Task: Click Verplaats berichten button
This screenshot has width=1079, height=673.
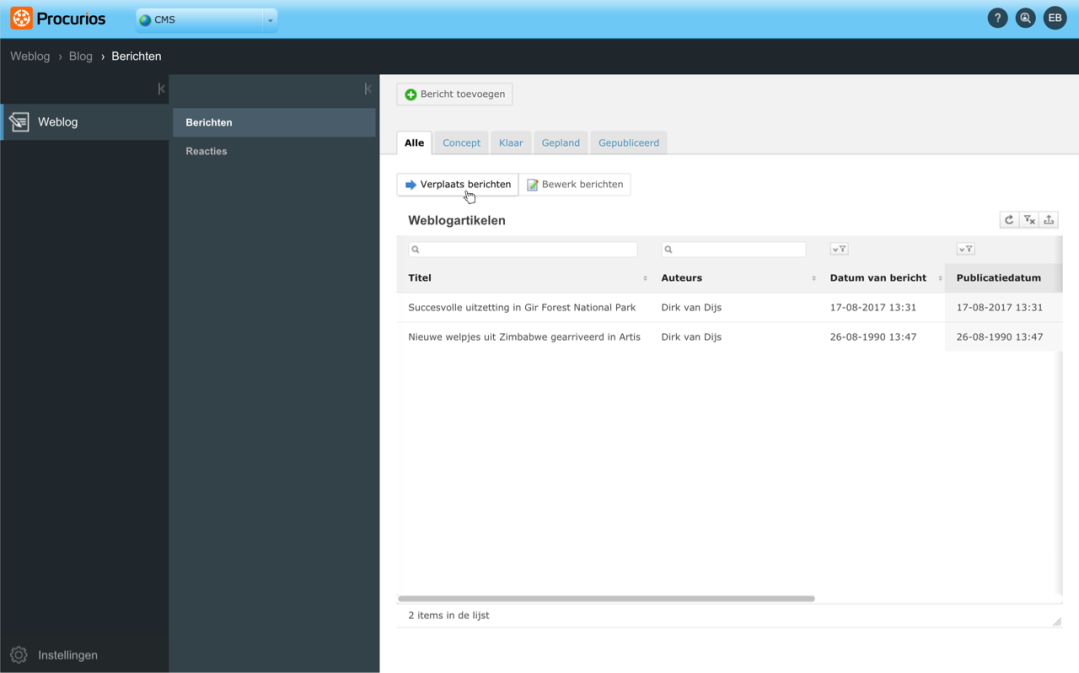Action: click(x=458, y=184)
